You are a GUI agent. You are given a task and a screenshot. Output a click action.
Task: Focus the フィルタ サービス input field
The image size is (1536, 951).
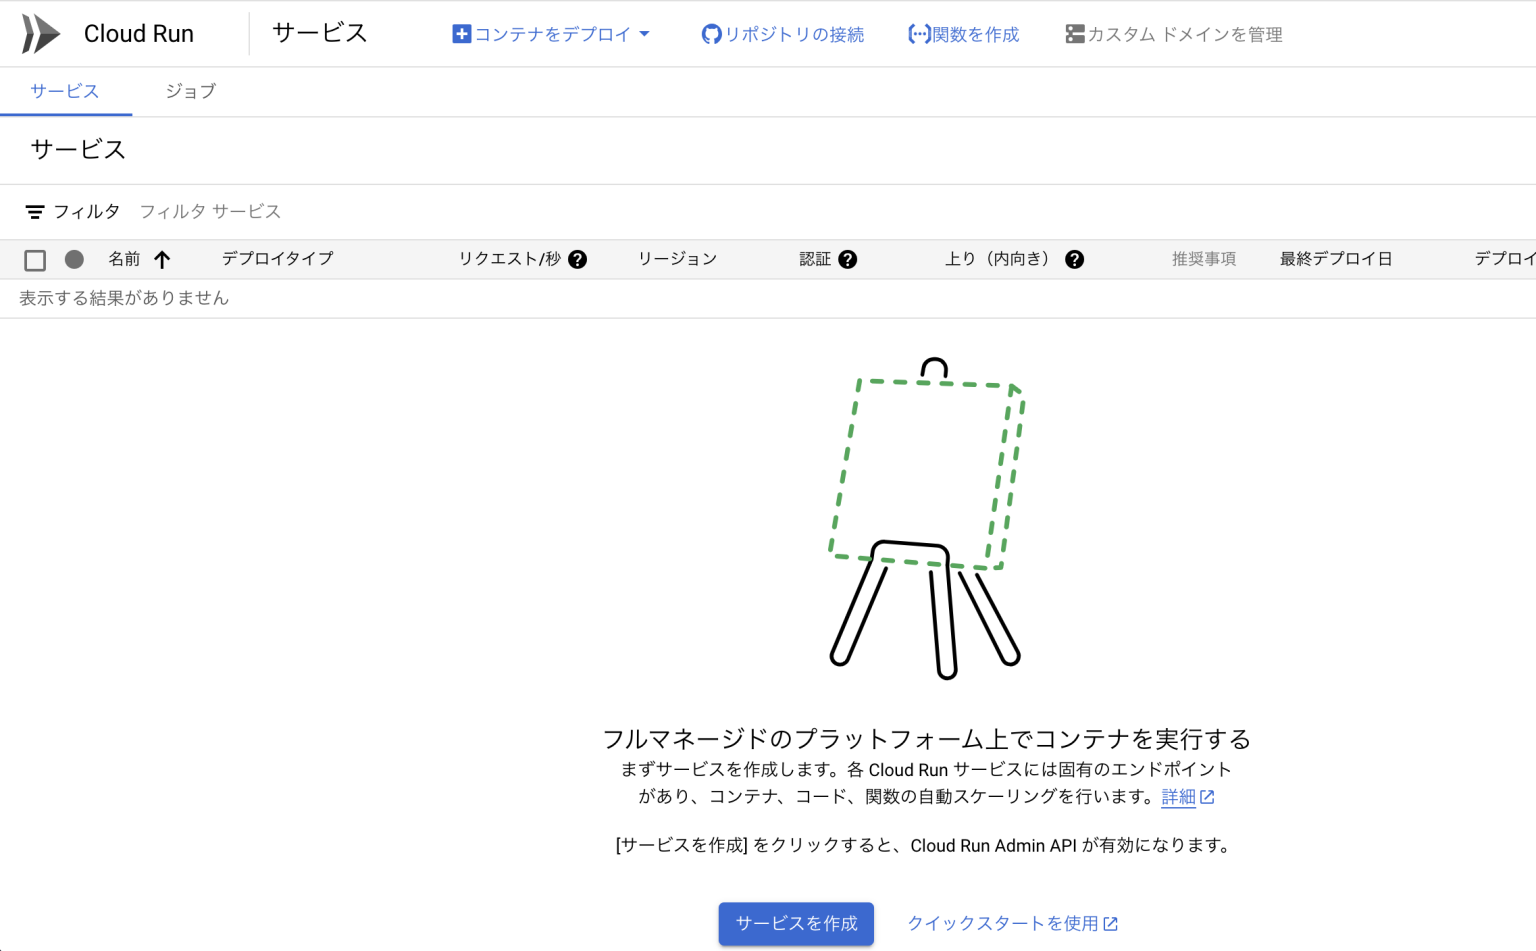(400, 212)
